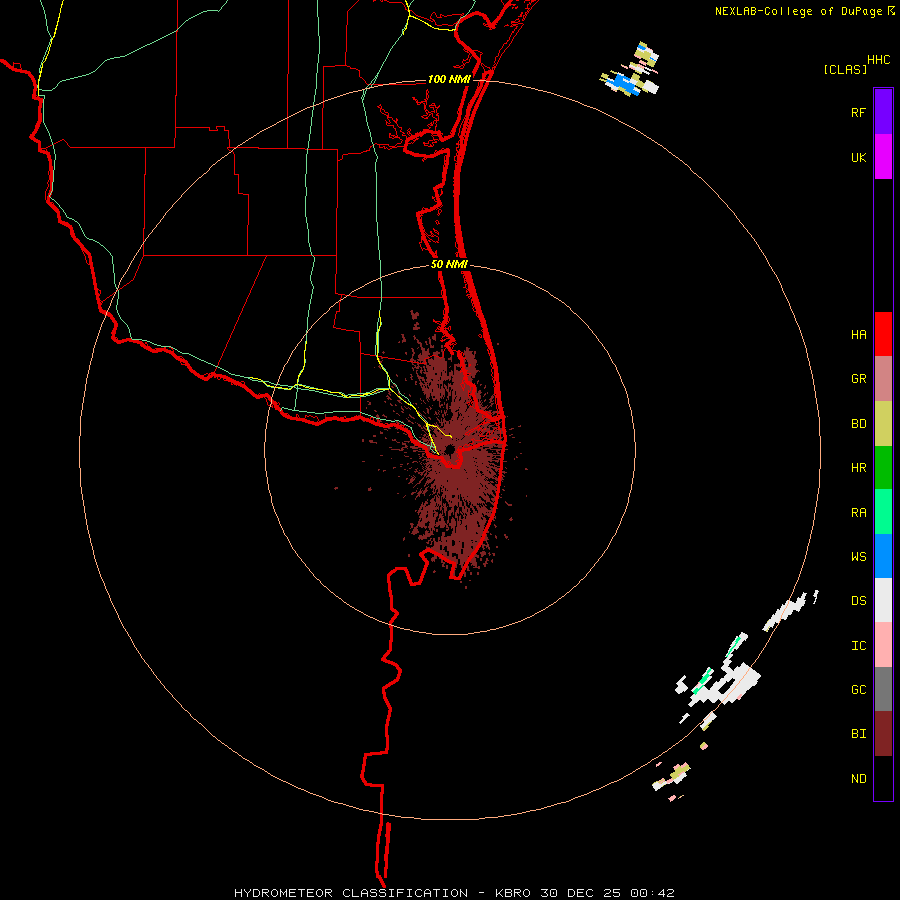Image resolution: width=900 pixels, height=900 pixels.
Task: Click the 'WS' legend label
Action: tap(858, 557)
